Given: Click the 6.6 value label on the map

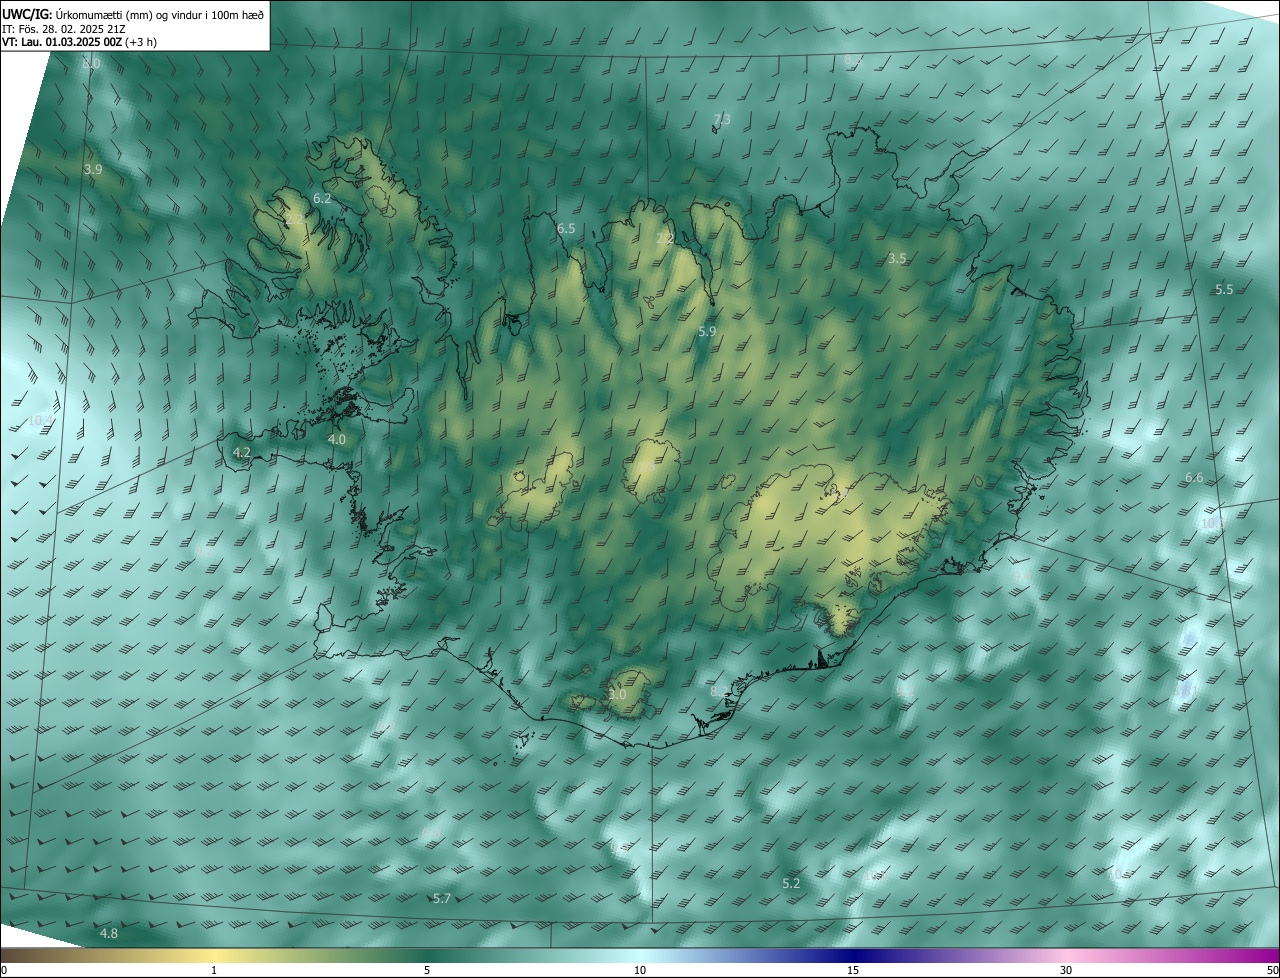Looking at the screenshot, I should [x=1194, y=478].
